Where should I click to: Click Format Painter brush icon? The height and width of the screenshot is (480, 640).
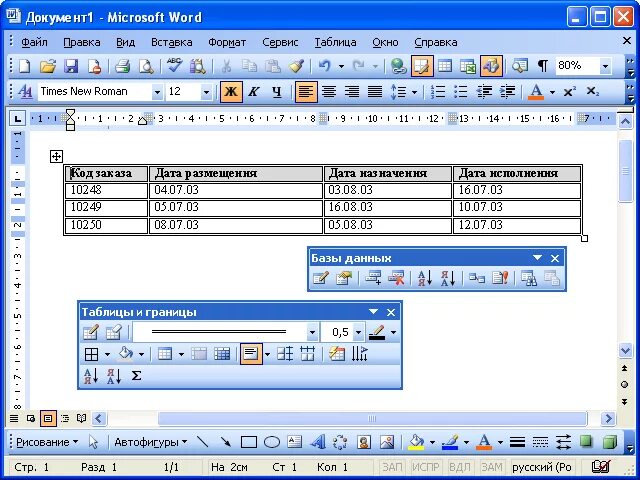(296, 66)
